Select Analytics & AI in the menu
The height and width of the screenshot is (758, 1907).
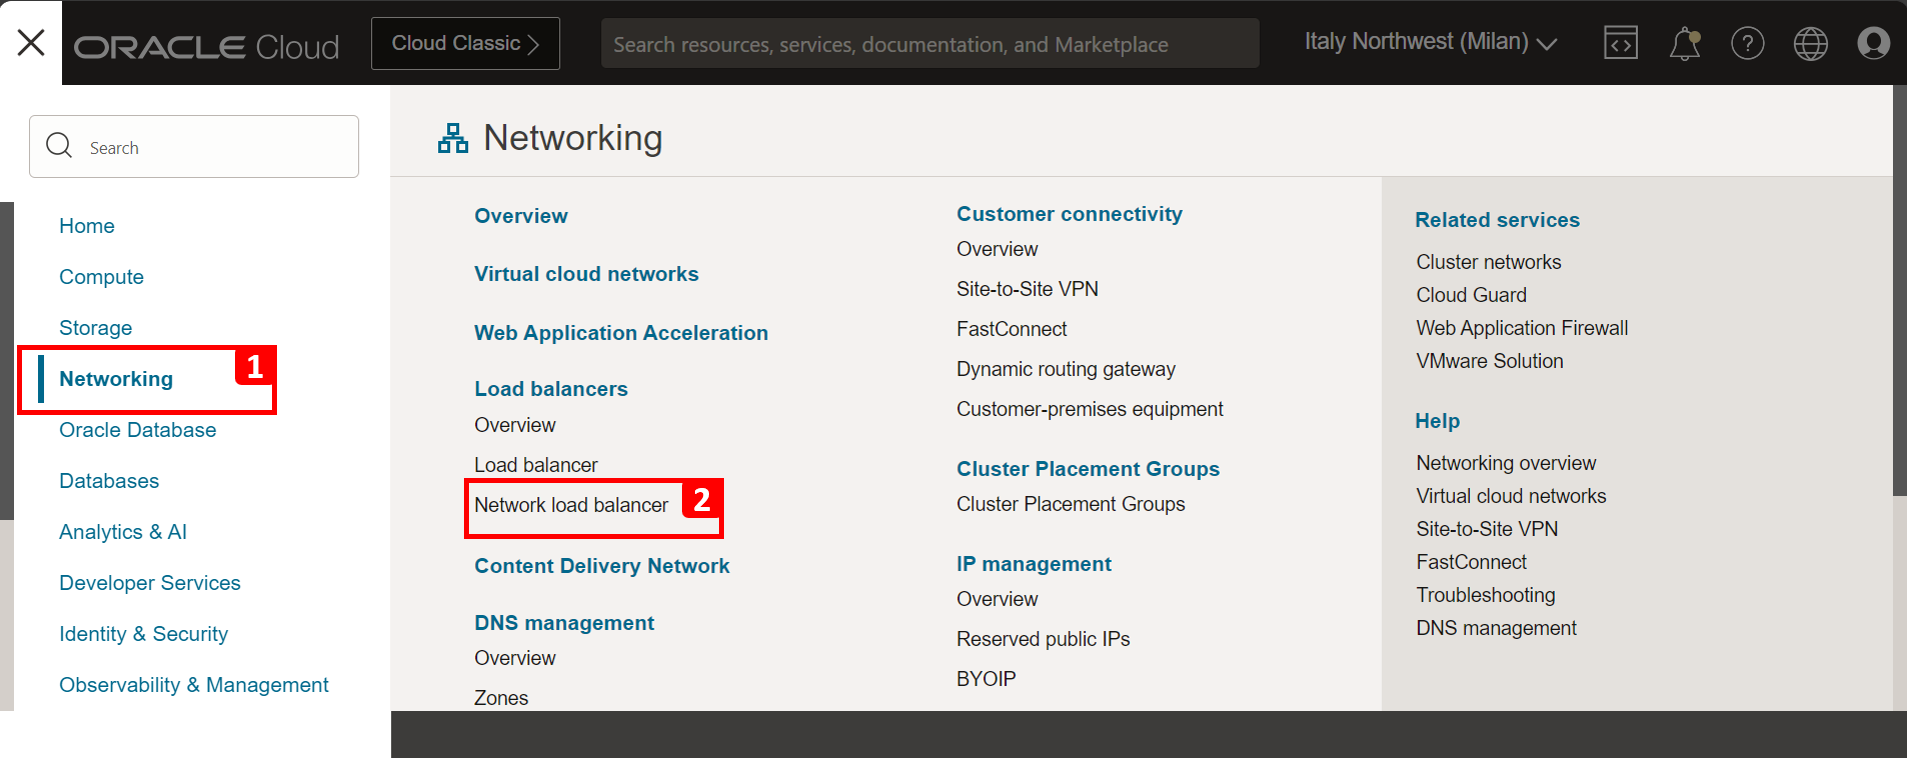pyautogui.click(x=123, y=532)
